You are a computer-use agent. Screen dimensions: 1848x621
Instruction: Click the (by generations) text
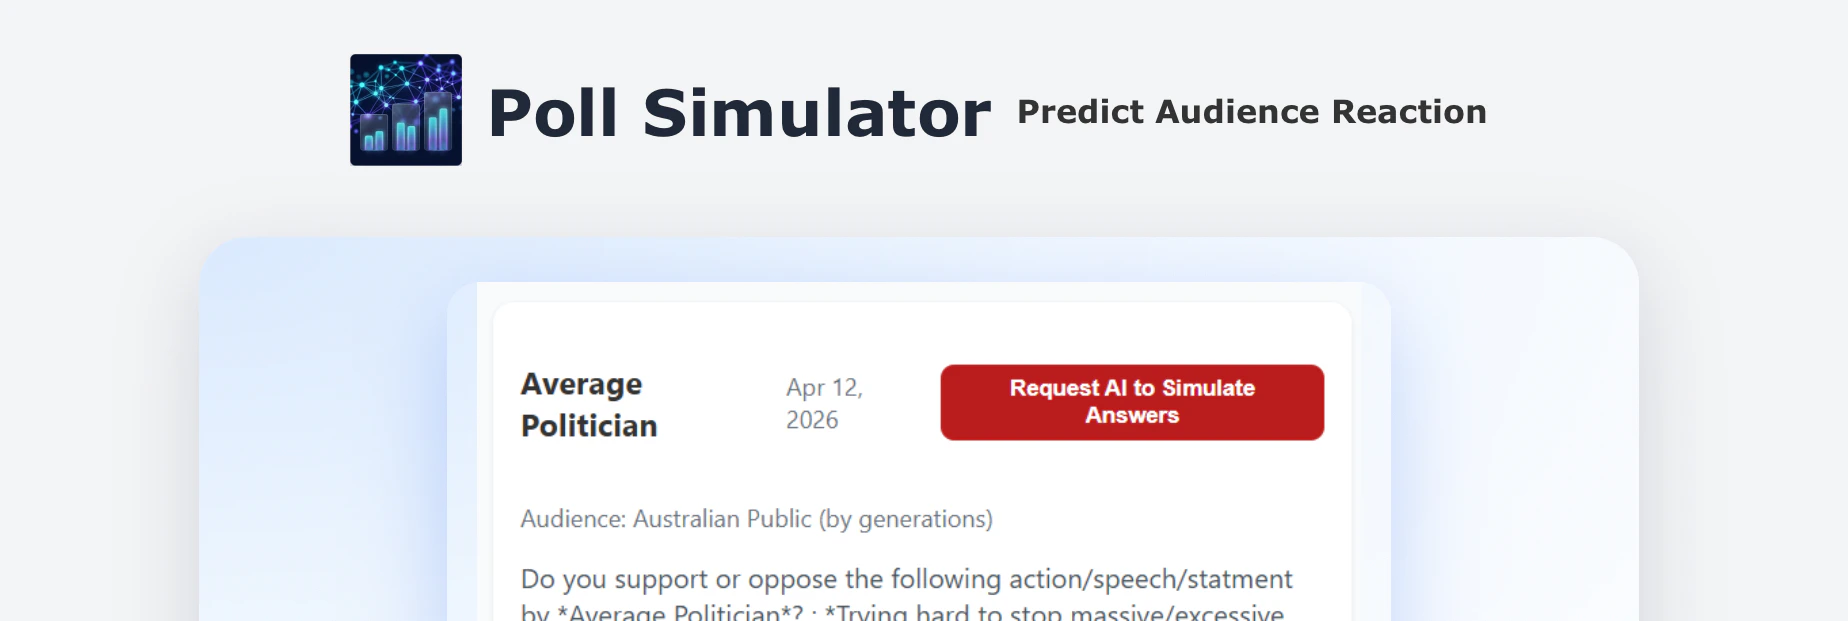905,519
